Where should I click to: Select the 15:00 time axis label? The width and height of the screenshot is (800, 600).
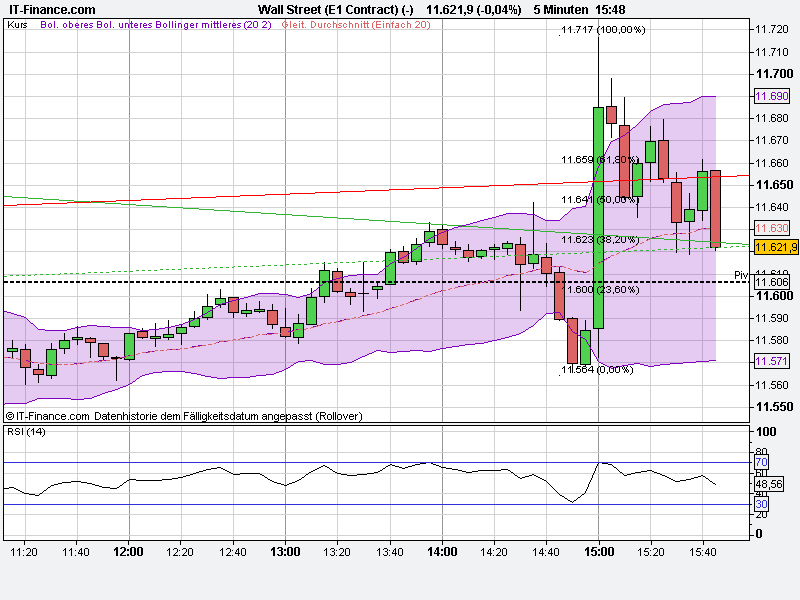(598, 549)
